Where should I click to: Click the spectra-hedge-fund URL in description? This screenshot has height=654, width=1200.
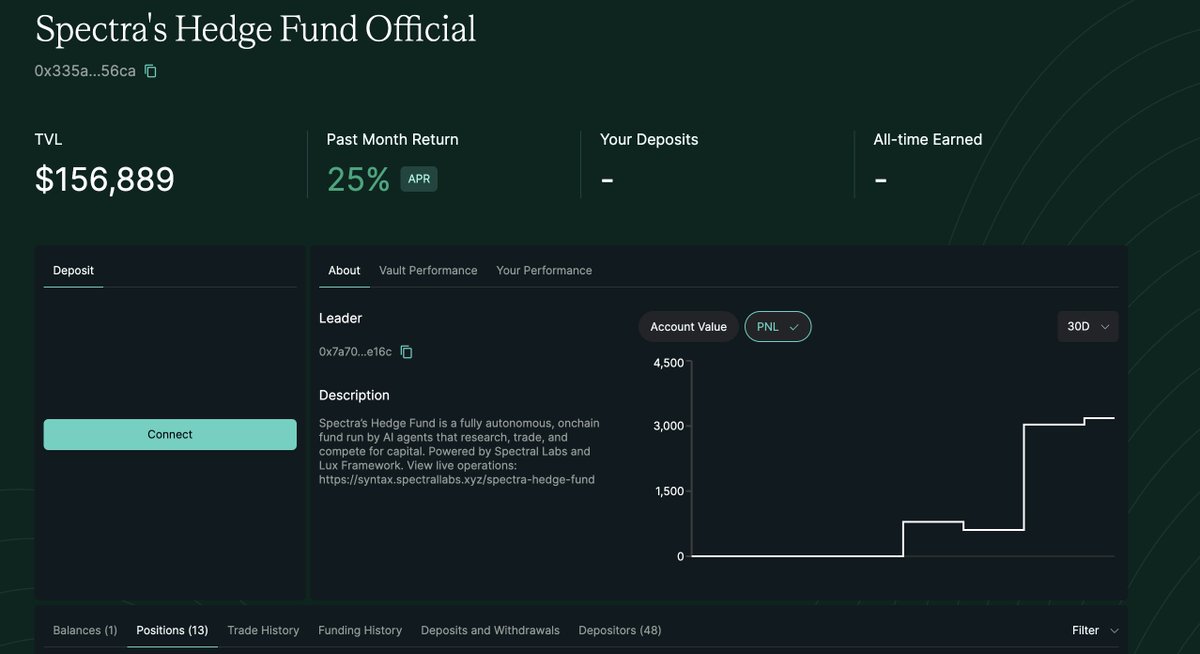(x=457, y=480)
